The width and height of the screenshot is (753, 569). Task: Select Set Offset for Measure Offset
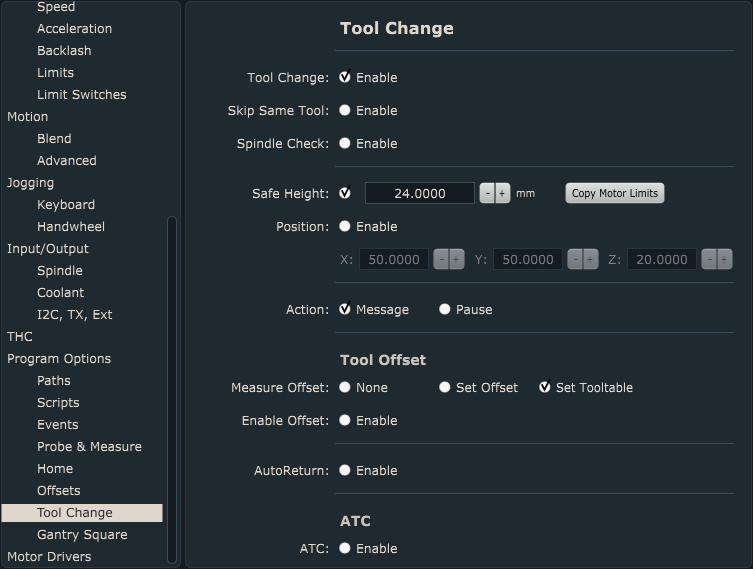(x=445, y=387)
